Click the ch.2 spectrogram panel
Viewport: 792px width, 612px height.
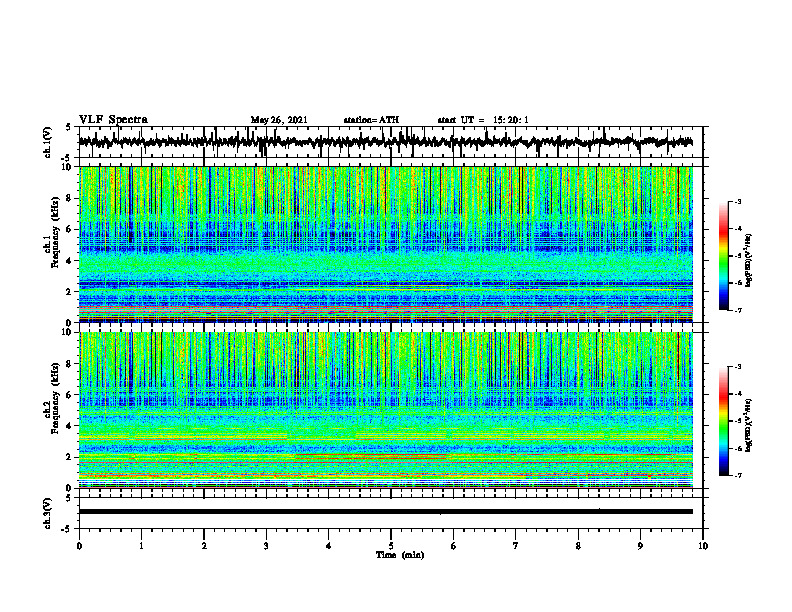(386, 410)
